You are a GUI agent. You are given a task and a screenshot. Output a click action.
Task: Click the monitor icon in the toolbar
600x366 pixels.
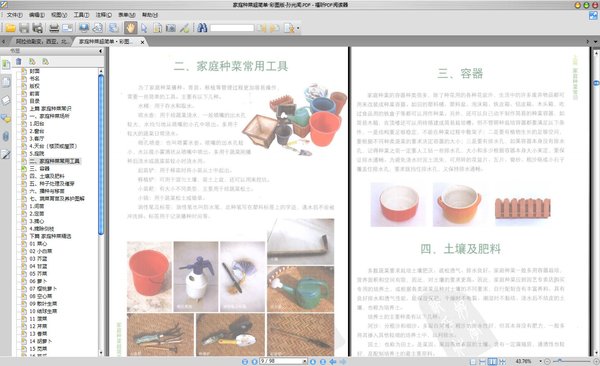pyautogui.click(x=84, y=28)
